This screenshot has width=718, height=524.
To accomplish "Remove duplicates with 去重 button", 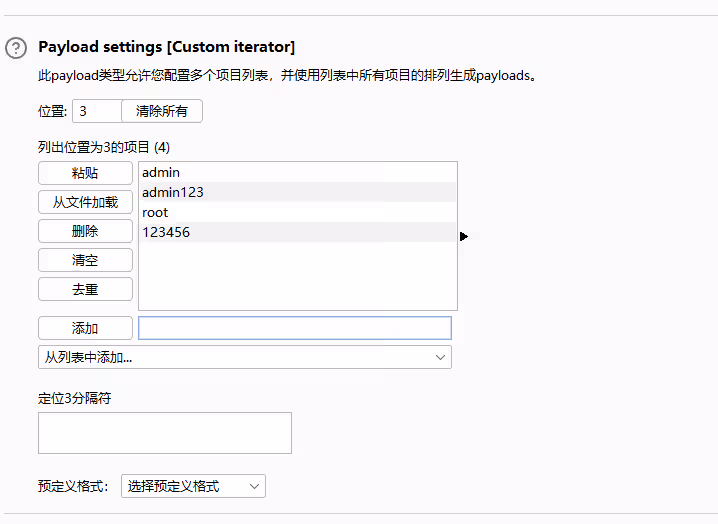I will 85,289.
